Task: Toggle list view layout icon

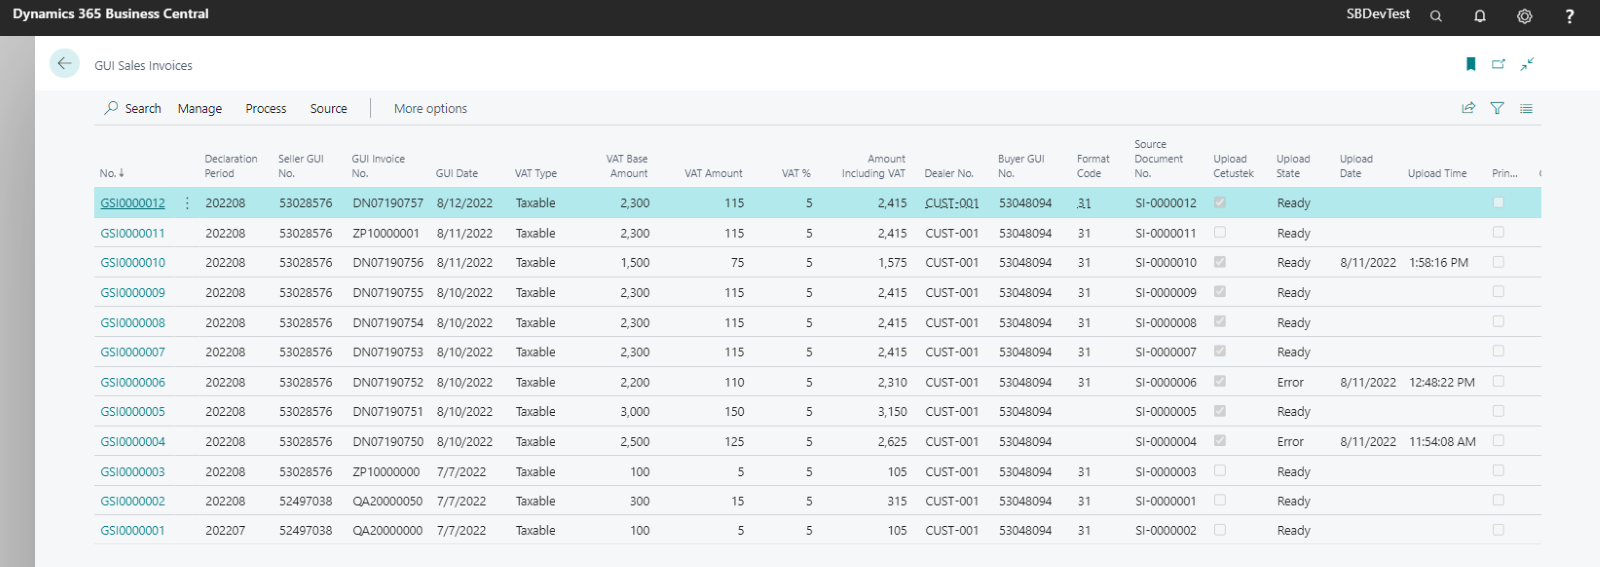Action: (1526, 108)
